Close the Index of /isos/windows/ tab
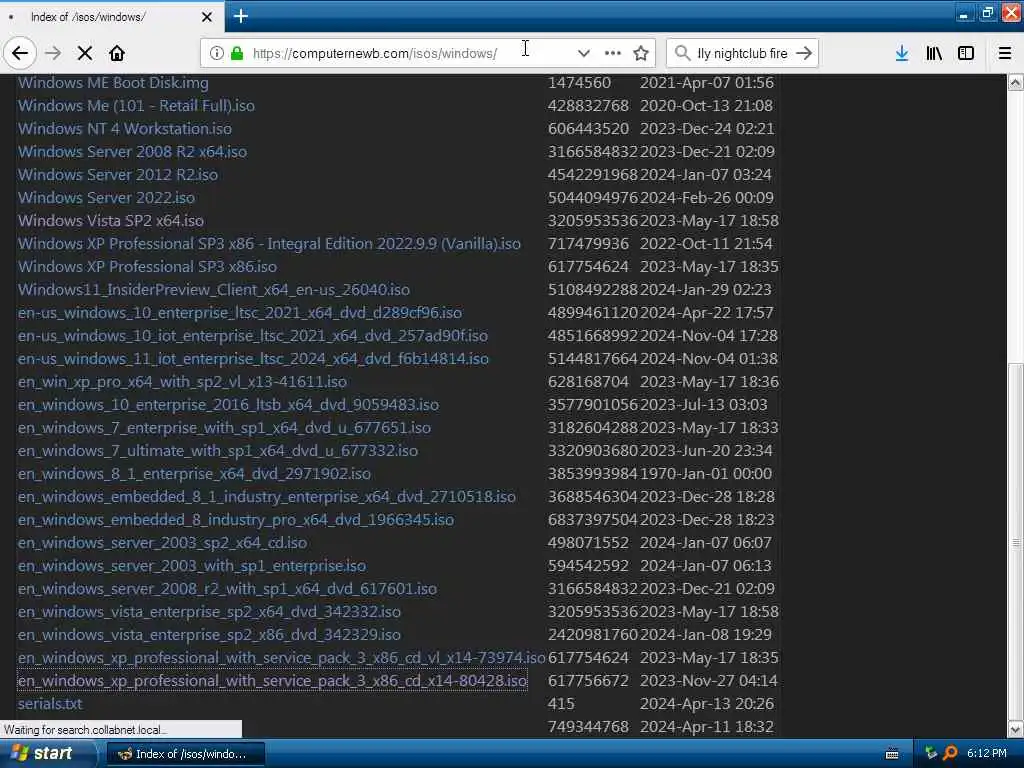The image size is (1024, 768). [x=207, y=17]
